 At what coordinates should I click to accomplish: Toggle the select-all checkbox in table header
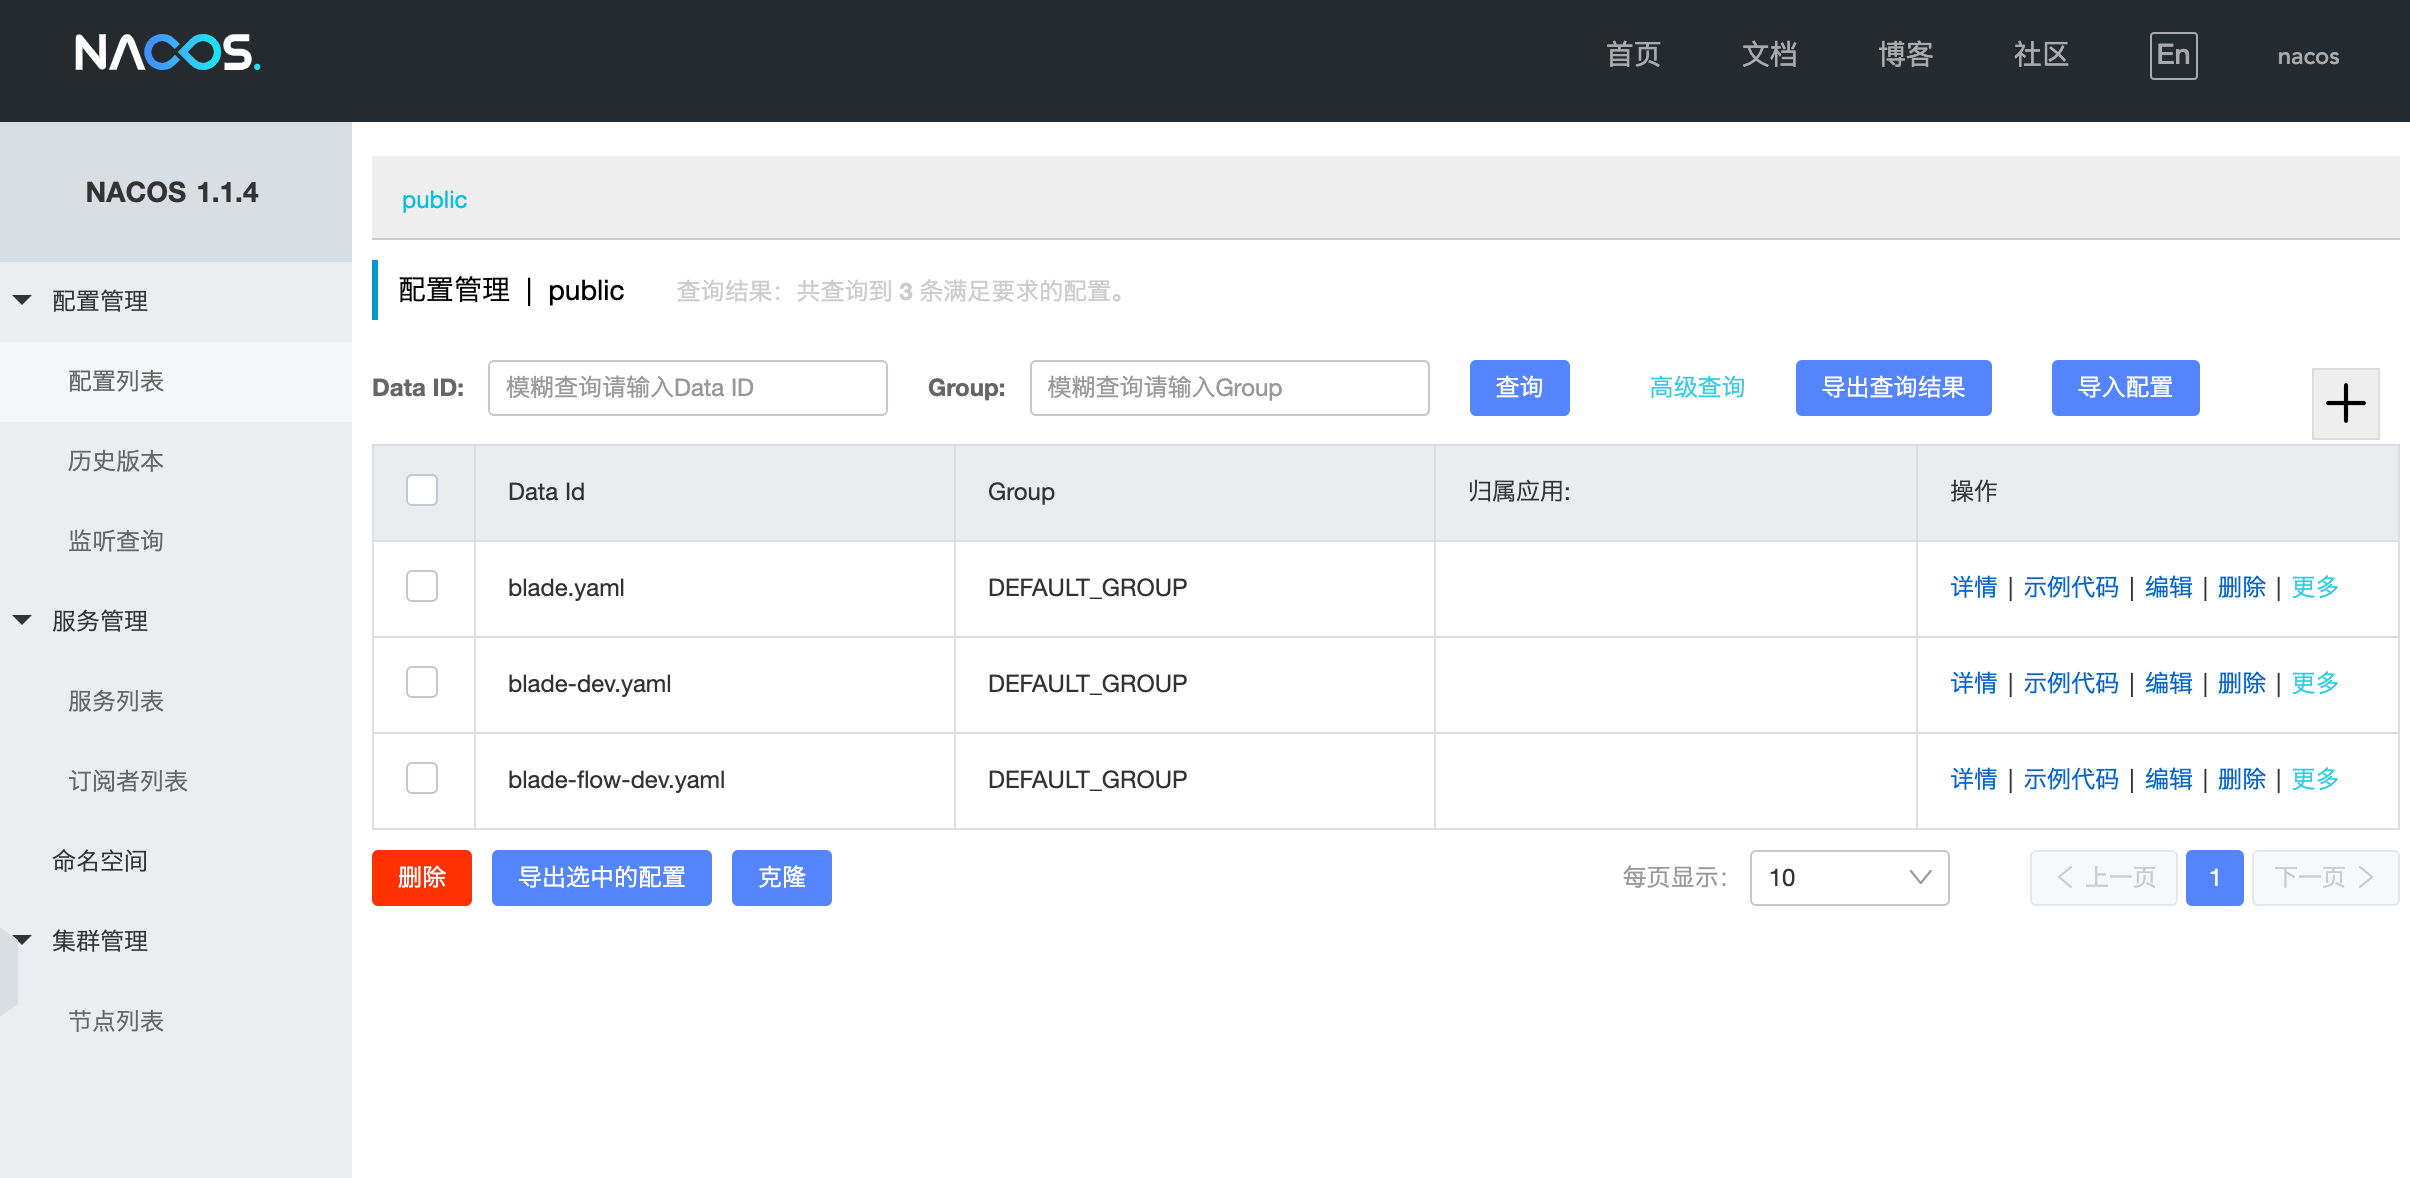point(422,491)
